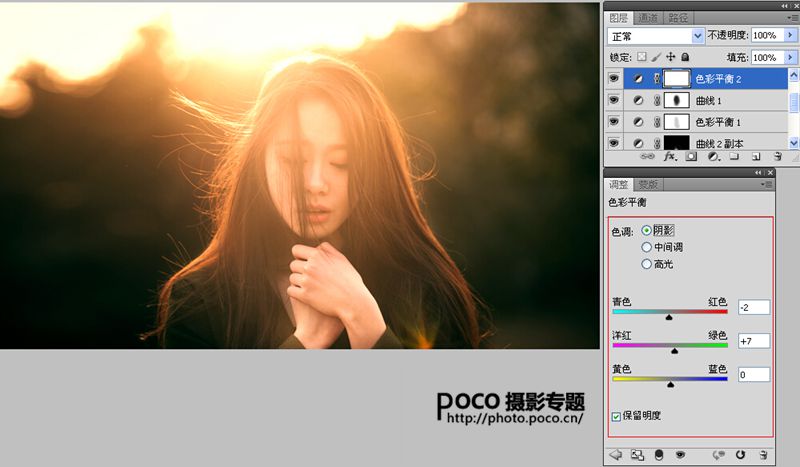800x467 pixels.
Task: Open the Layers panel options menu
Action: [794, 18]
